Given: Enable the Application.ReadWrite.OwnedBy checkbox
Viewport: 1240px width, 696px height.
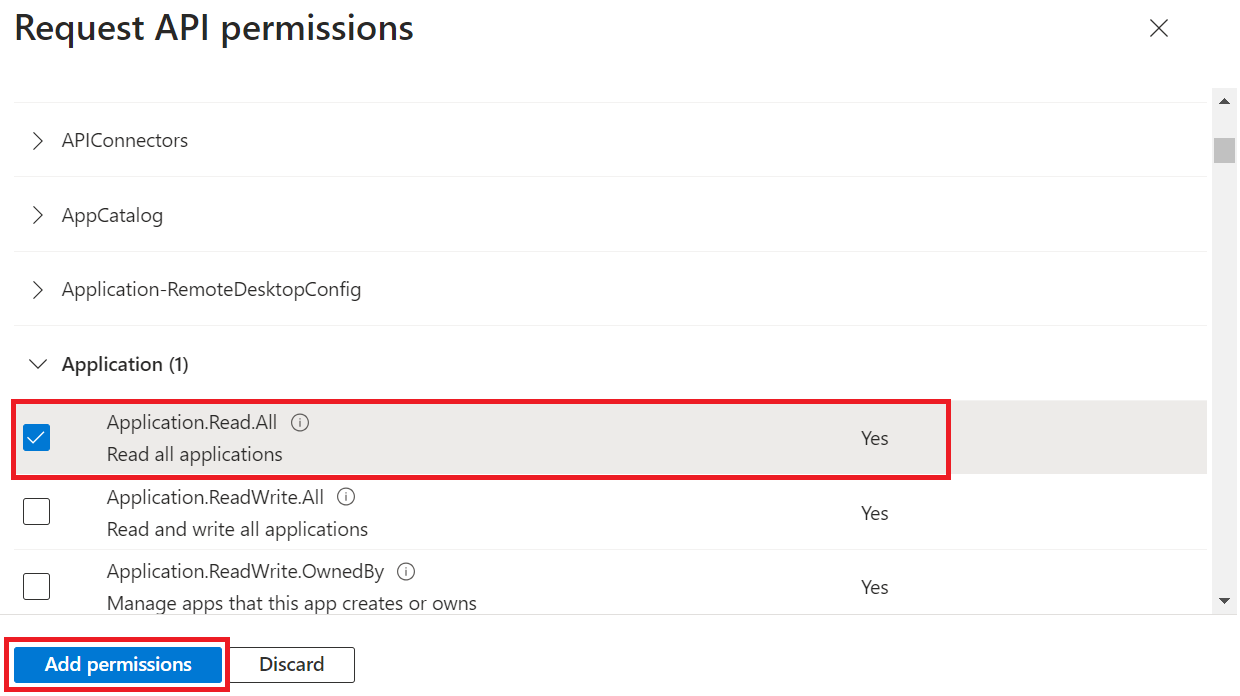Looking at the screenshot, I should (36, 586).
